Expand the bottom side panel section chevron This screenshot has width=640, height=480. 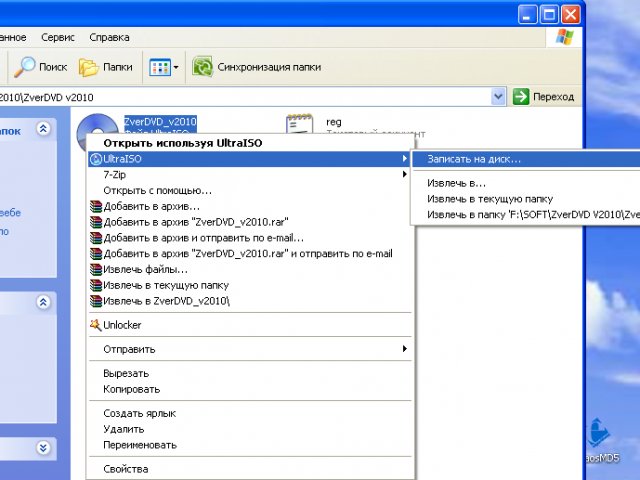43,448
